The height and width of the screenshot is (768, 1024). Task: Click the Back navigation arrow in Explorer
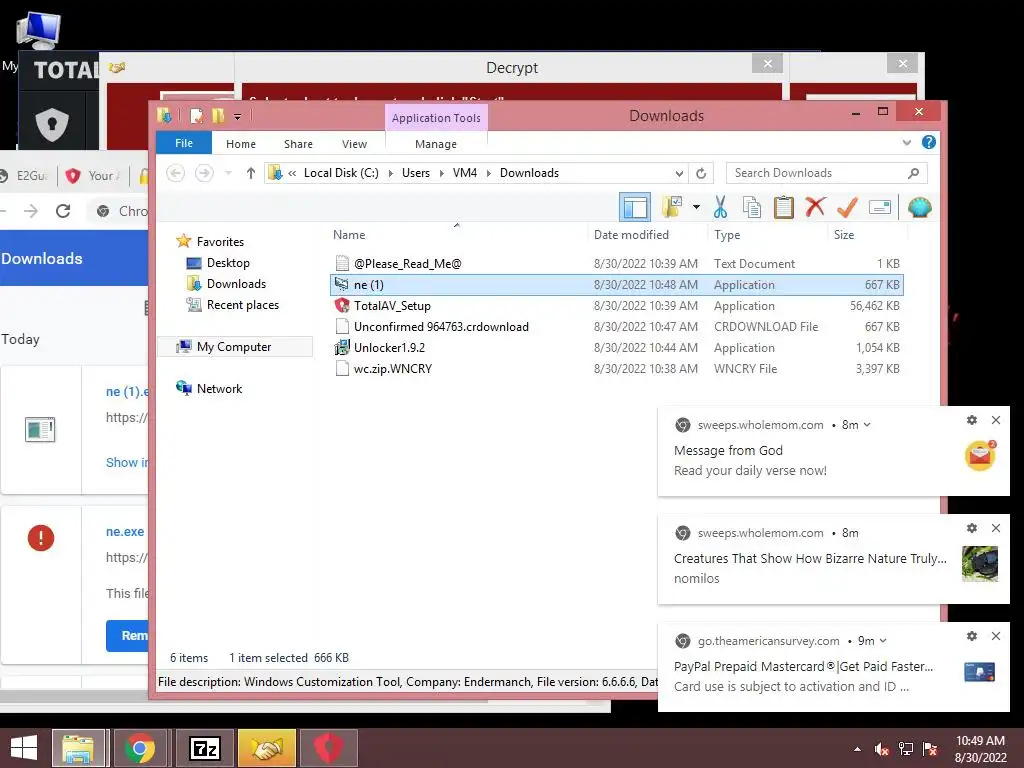pos(175,173)
